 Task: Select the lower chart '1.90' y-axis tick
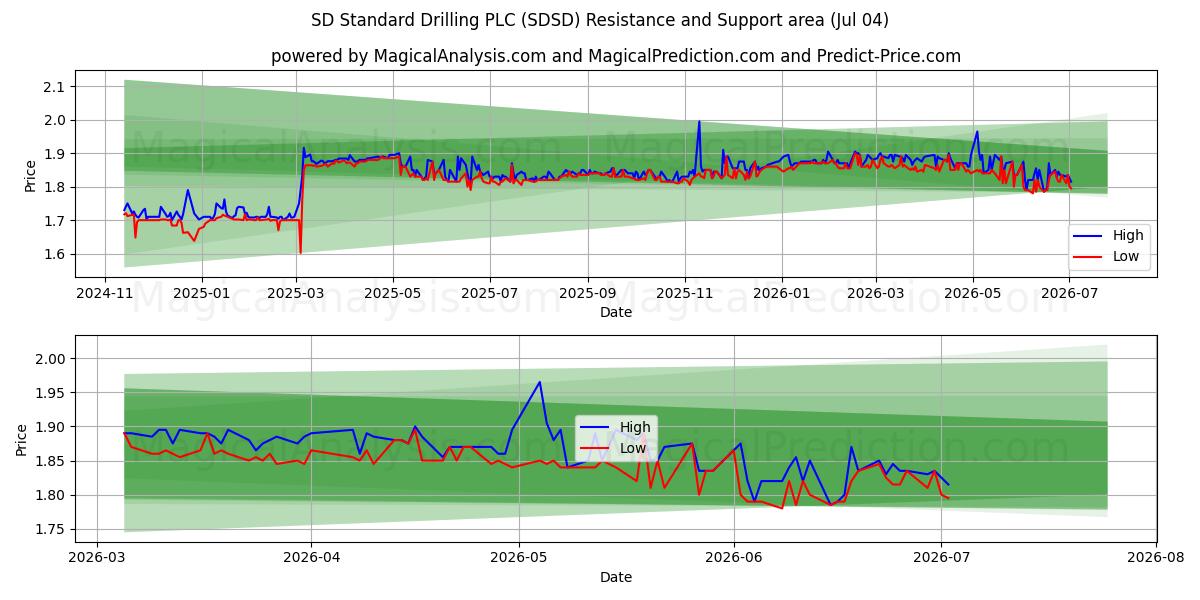pos(51,427)
